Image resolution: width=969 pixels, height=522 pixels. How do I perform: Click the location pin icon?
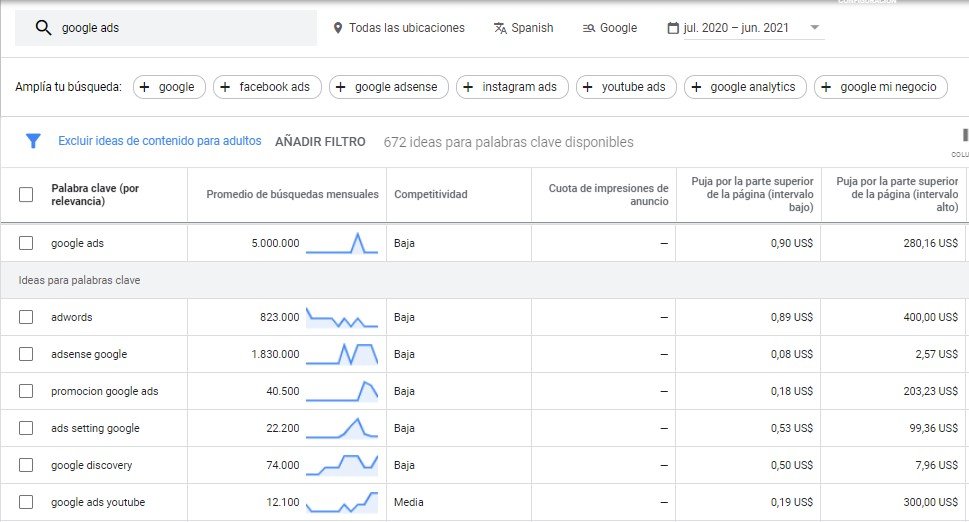pos(337,28)
